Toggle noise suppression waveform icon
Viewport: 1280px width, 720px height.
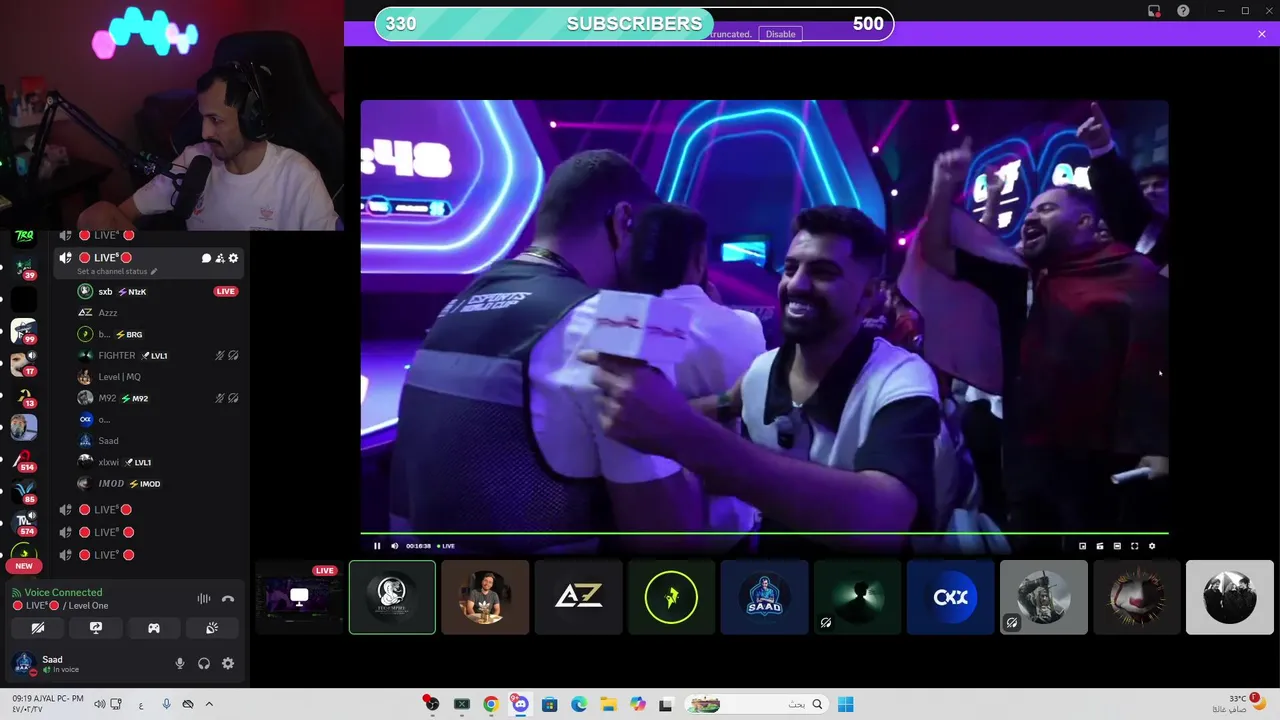(204, 599)
